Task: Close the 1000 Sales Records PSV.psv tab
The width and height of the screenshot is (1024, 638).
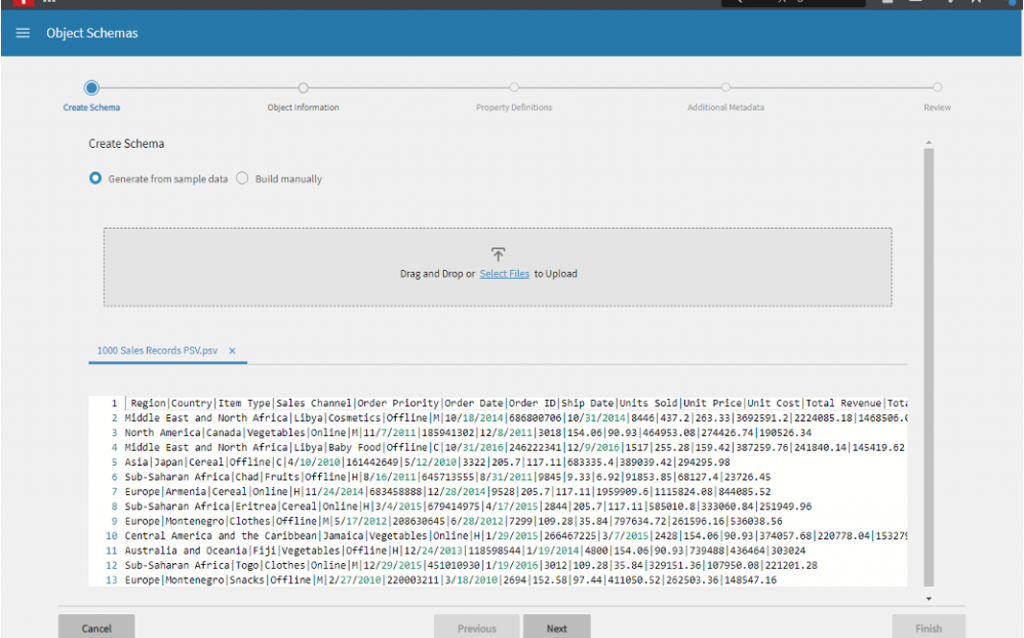Action: pyautogui.click(x=232, y=351)
